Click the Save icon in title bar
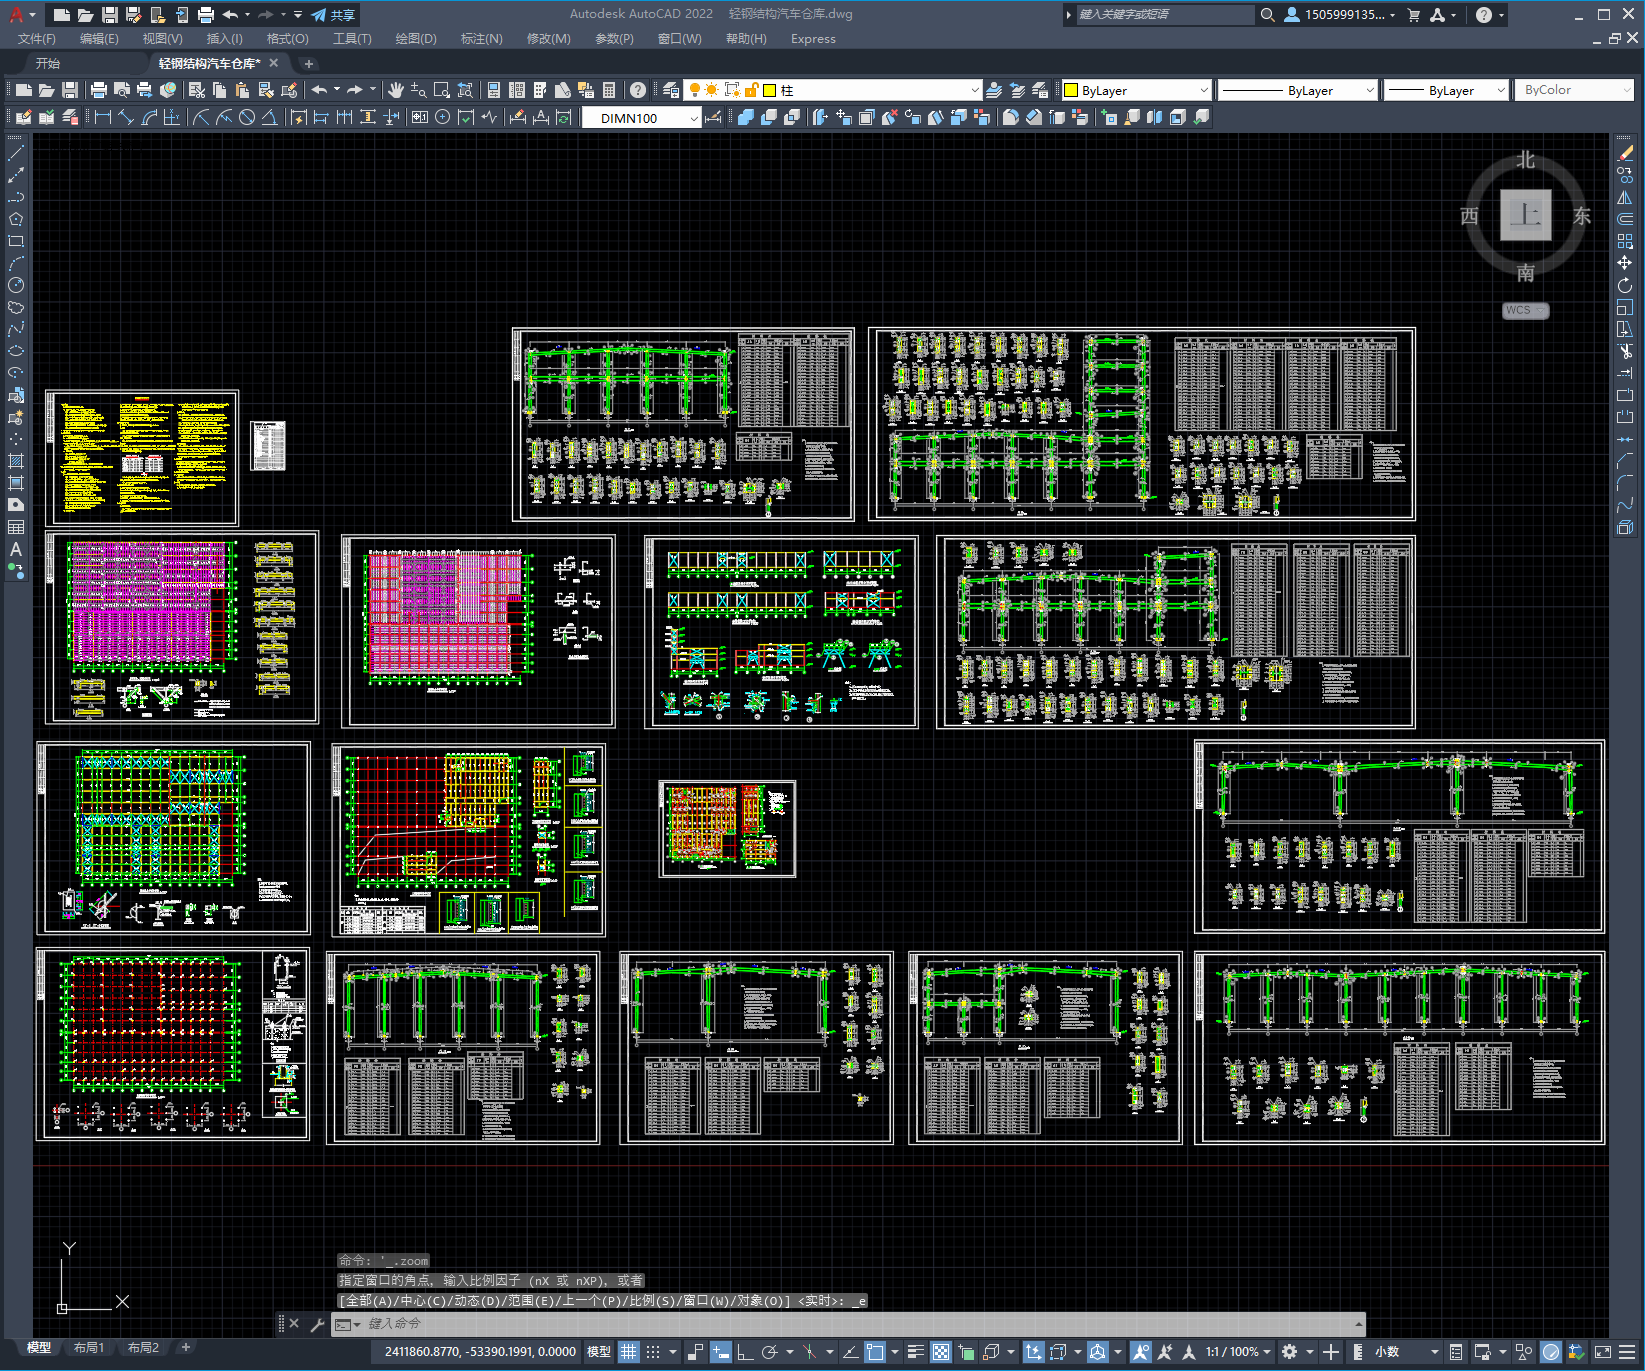The width and height of the screenshot is (1645, 1371). [x=110, y=15]
